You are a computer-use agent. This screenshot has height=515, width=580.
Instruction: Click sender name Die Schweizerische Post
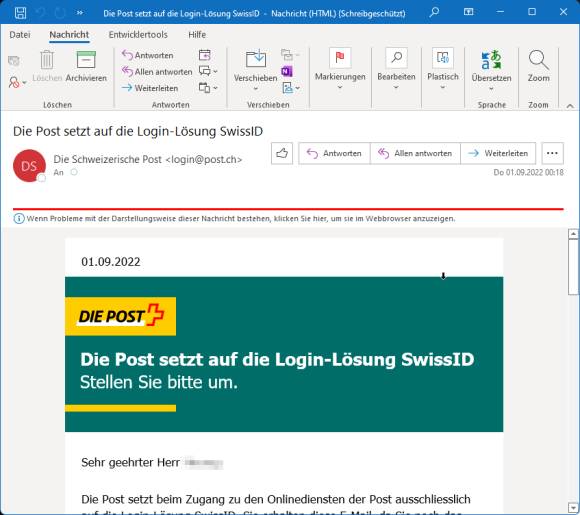(108, 159)
